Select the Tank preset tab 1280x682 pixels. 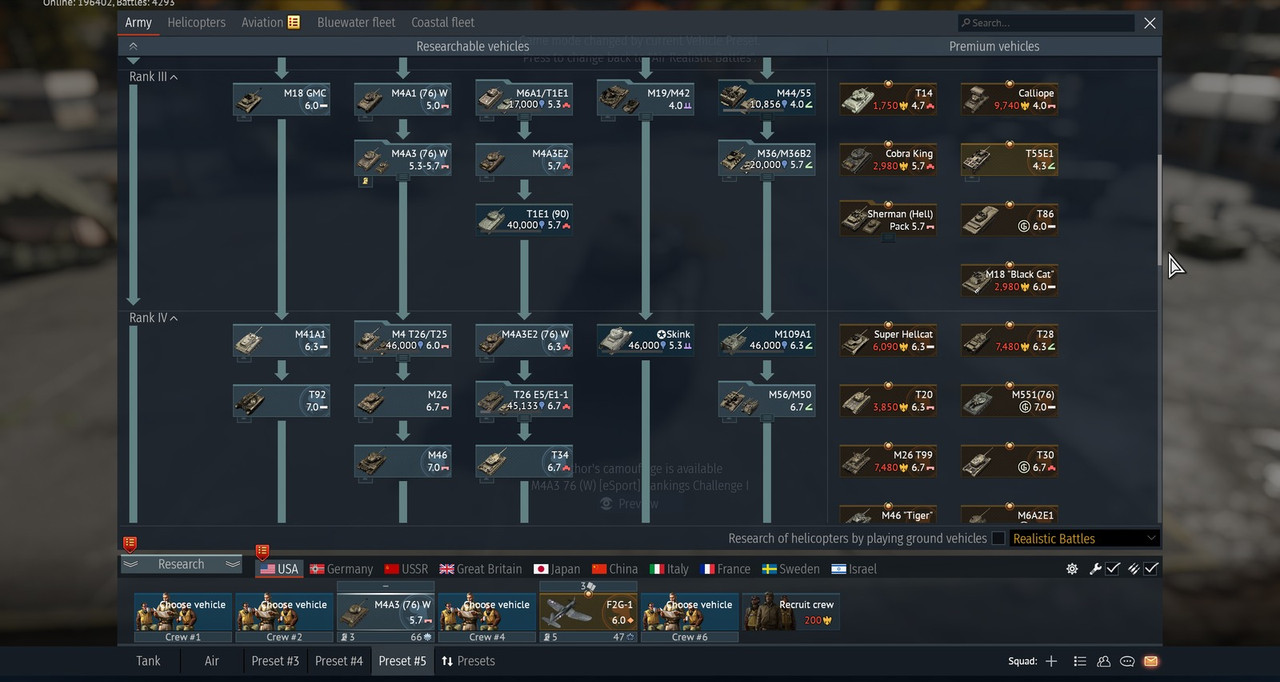(x=148, y=661)
